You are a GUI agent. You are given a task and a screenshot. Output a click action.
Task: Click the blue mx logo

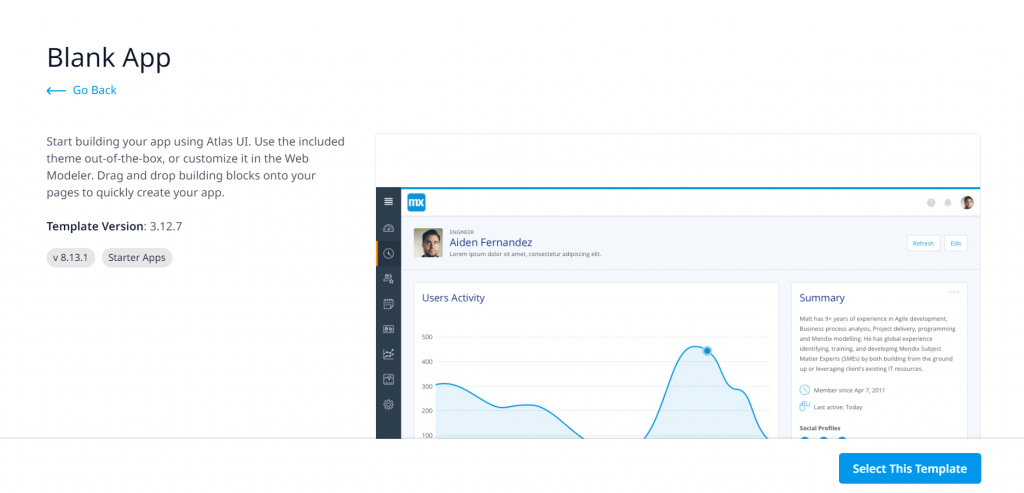[x=416, y=202]
